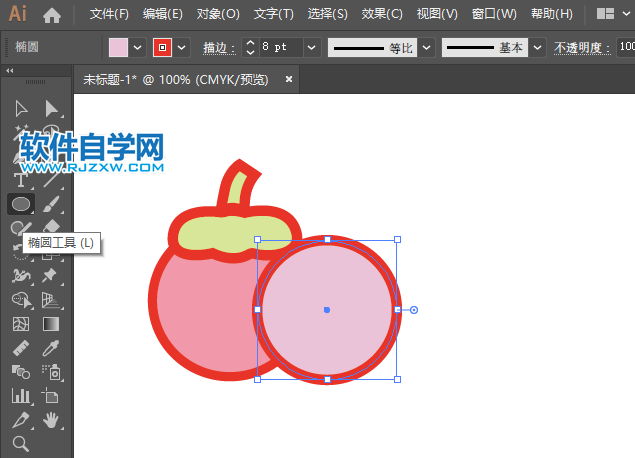Open the 视图(V) menu
Viewport: 635px width, 458px height.
coord(437,14)
